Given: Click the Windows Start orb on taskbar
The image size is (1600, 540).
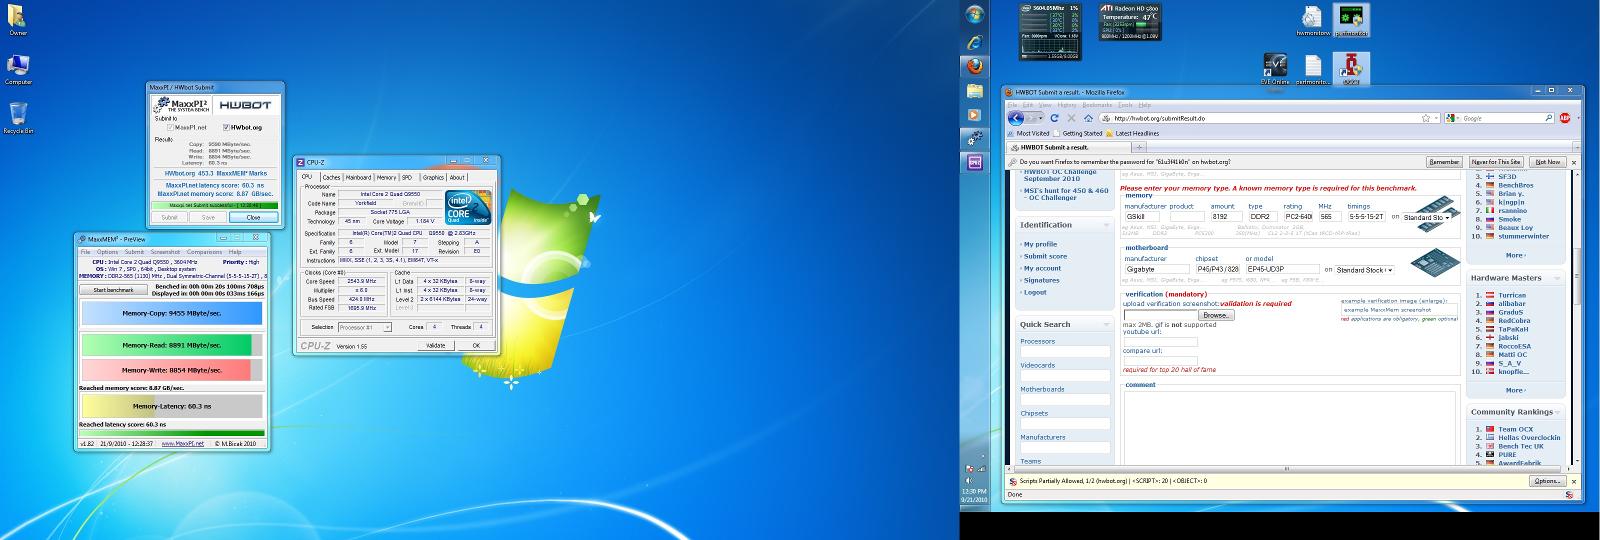Looking at the screenshot, I should [976, 14].
